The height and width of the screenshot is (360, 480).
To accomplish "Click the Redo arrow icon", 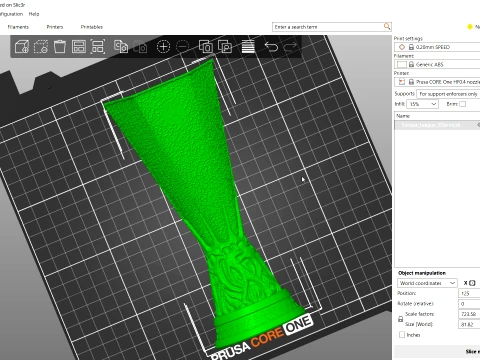I will point(290,47).
